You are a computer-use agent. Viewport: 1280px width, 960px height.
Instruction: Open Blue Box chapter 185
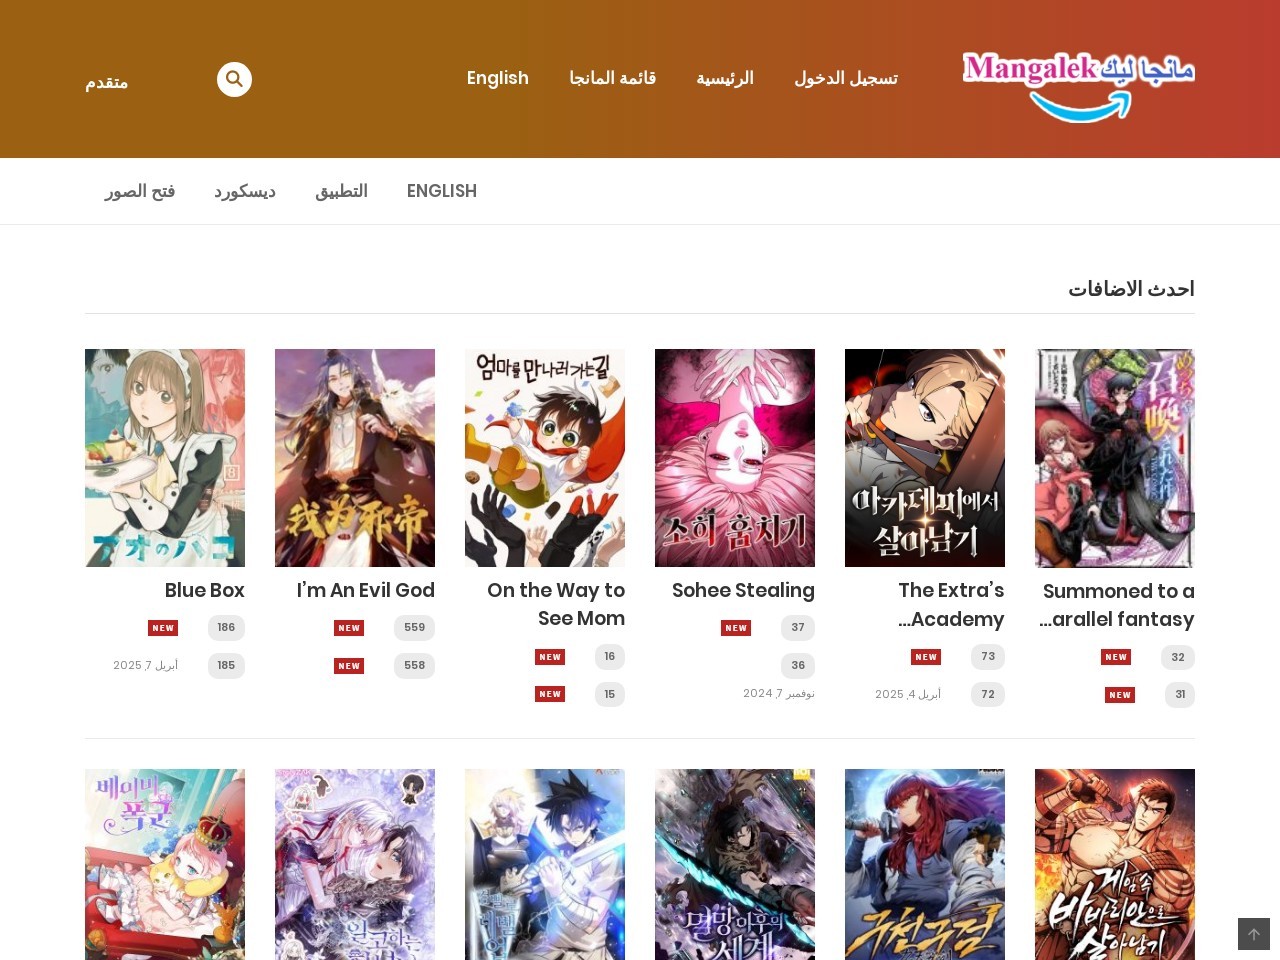click(x=226, y=666)
